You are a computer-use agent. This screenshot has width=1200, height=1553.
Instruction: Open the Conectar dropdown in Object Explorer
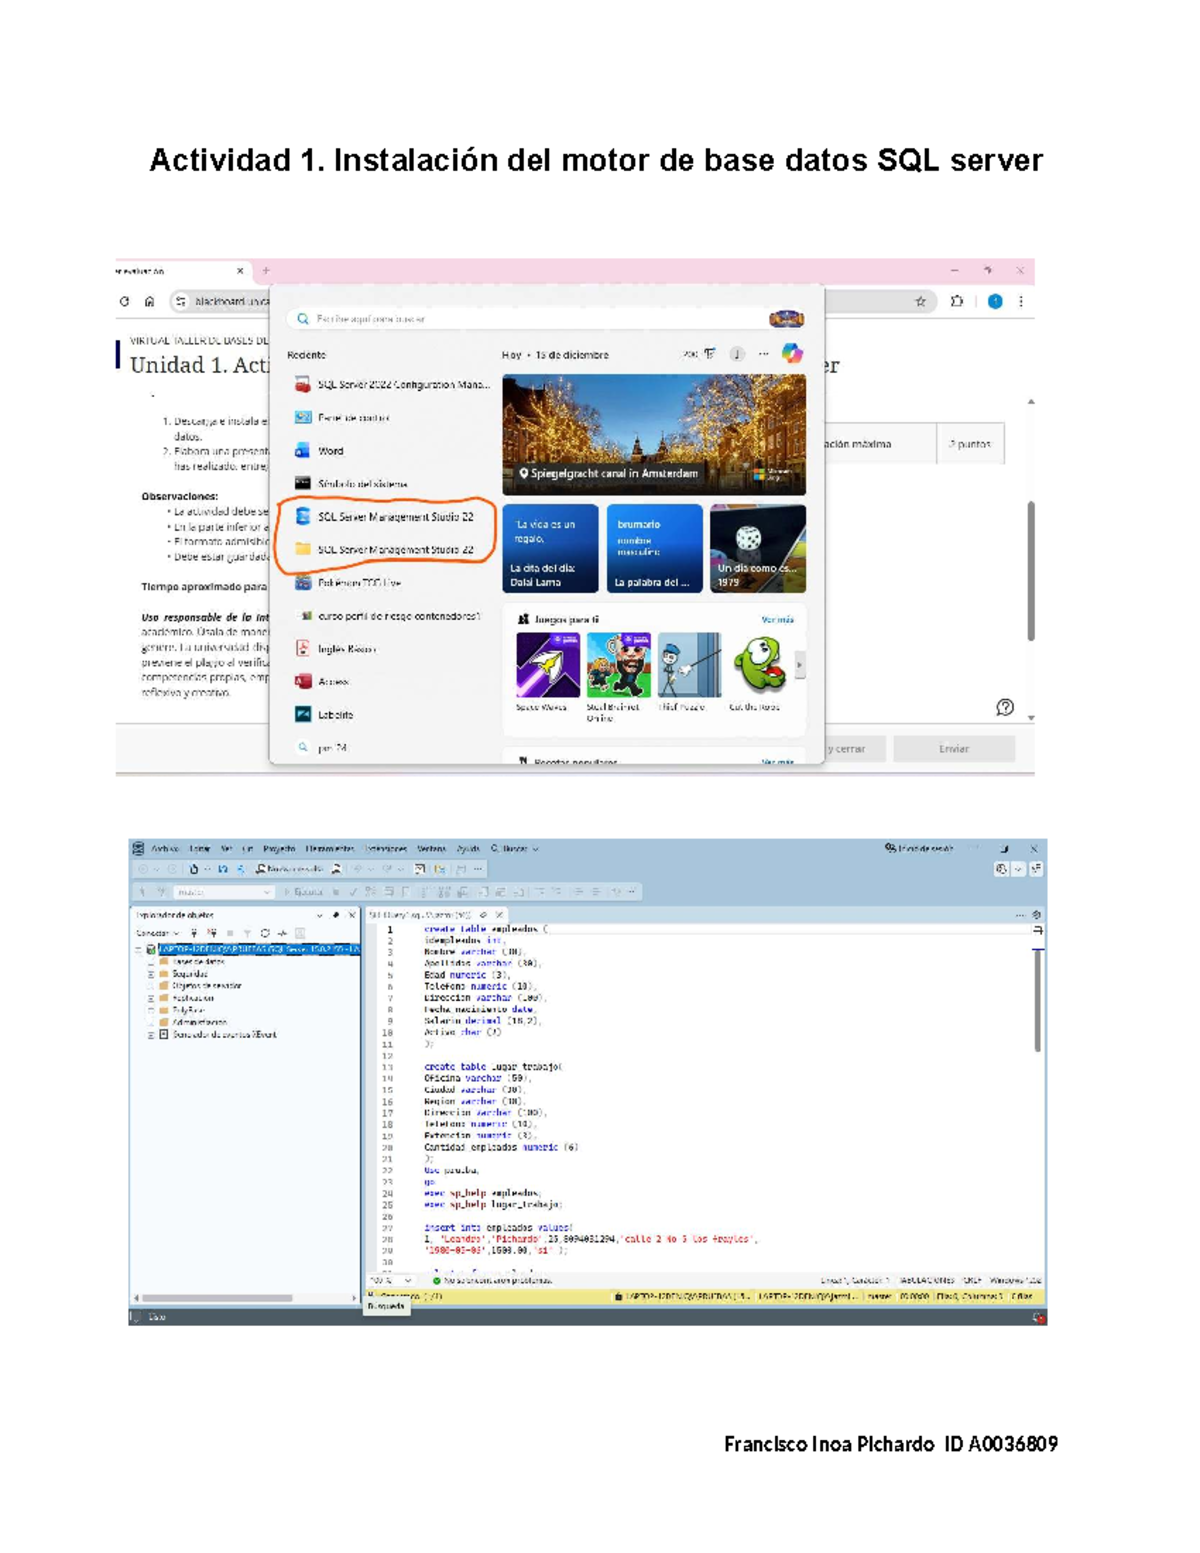[158, 933]
